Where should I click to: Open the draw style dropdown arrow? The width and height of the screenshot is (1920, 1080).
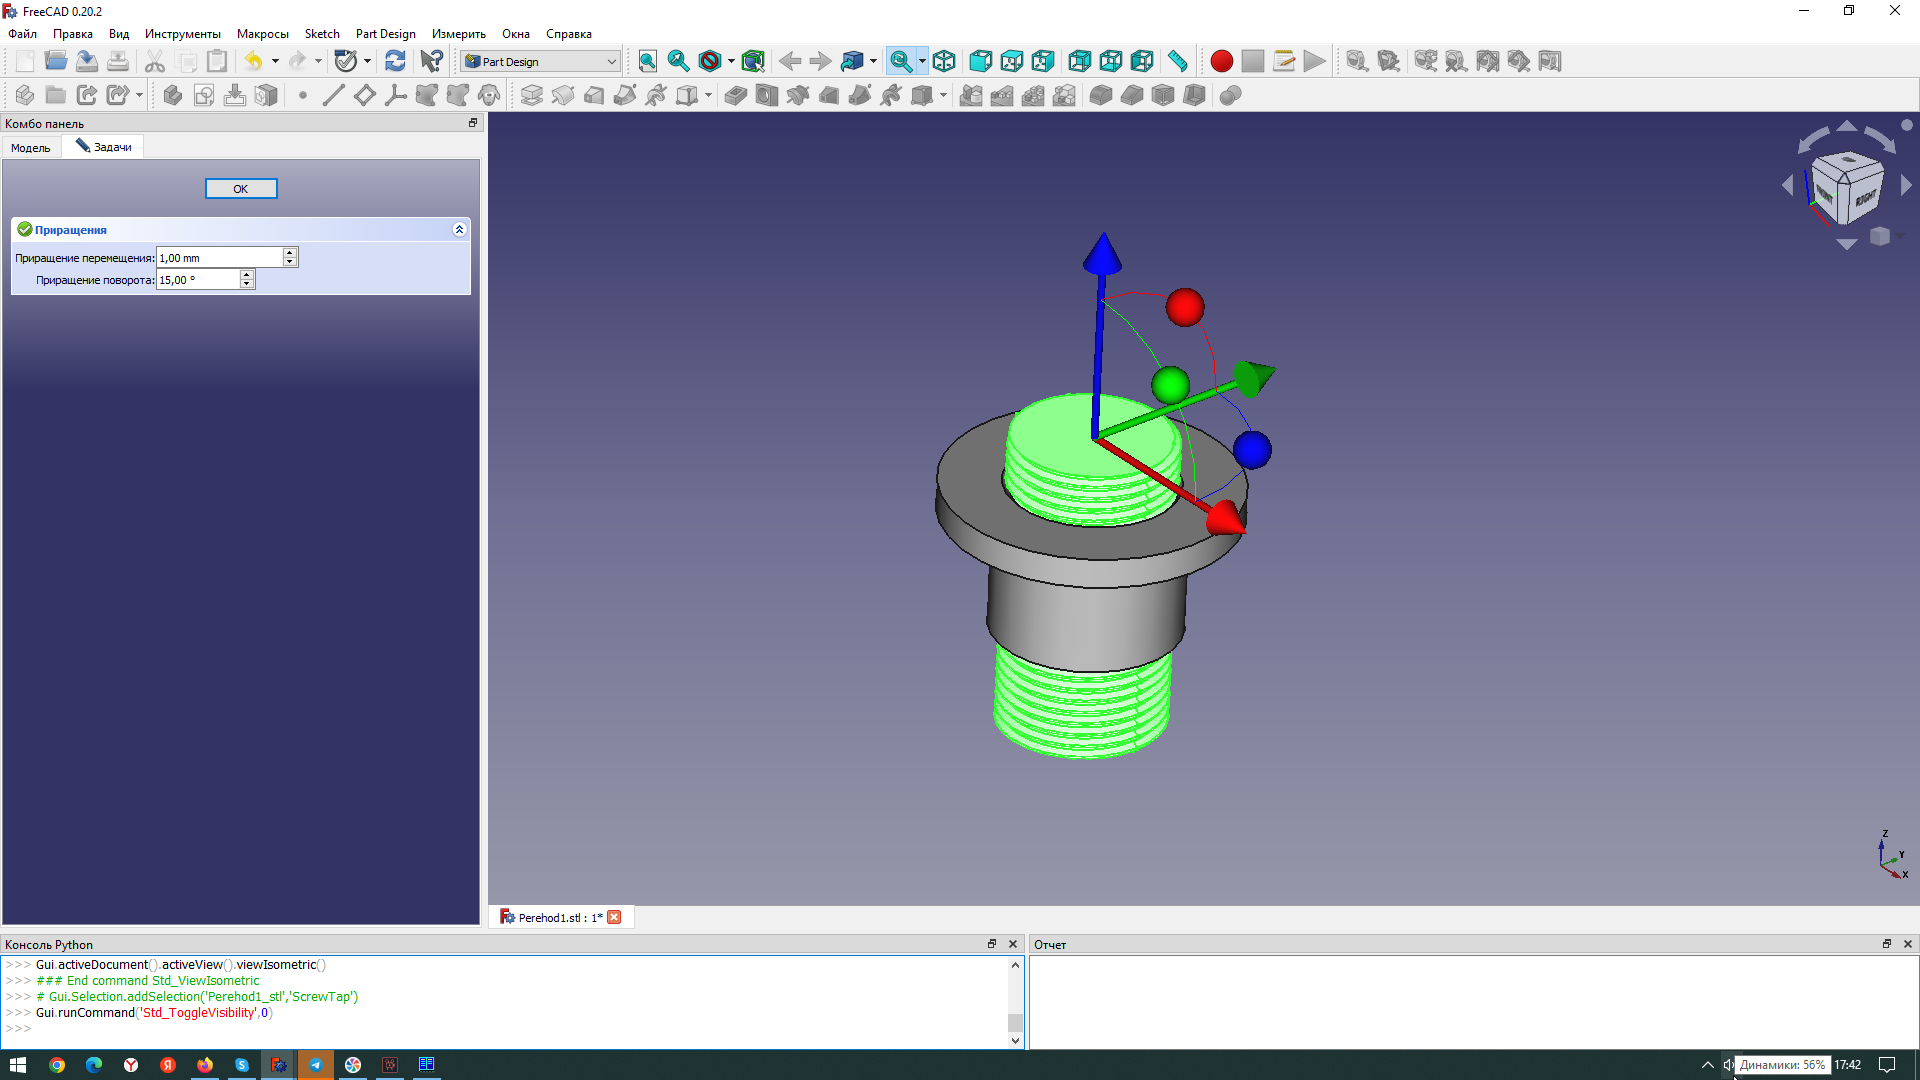click(x=731, y=61)
